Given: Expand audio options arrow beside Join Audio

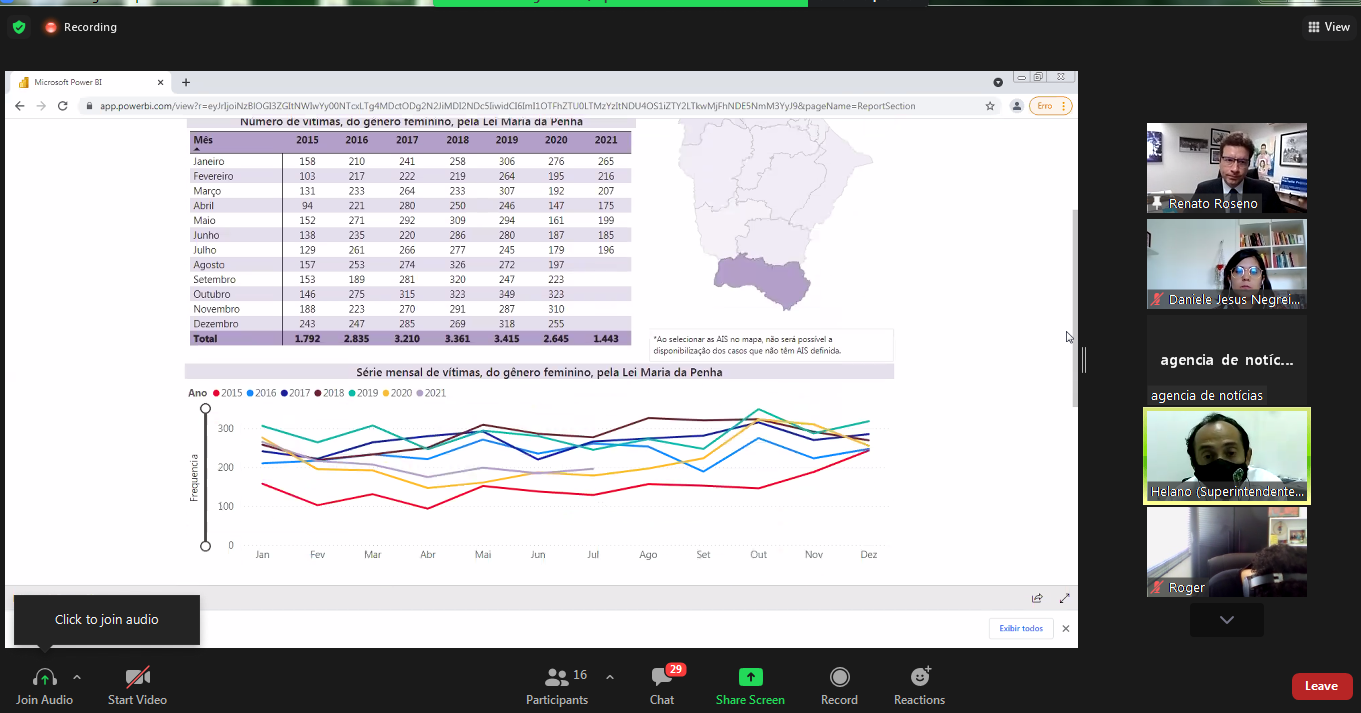Looking at the screenshot, I should pyautogui.click(x=77, y=677).
